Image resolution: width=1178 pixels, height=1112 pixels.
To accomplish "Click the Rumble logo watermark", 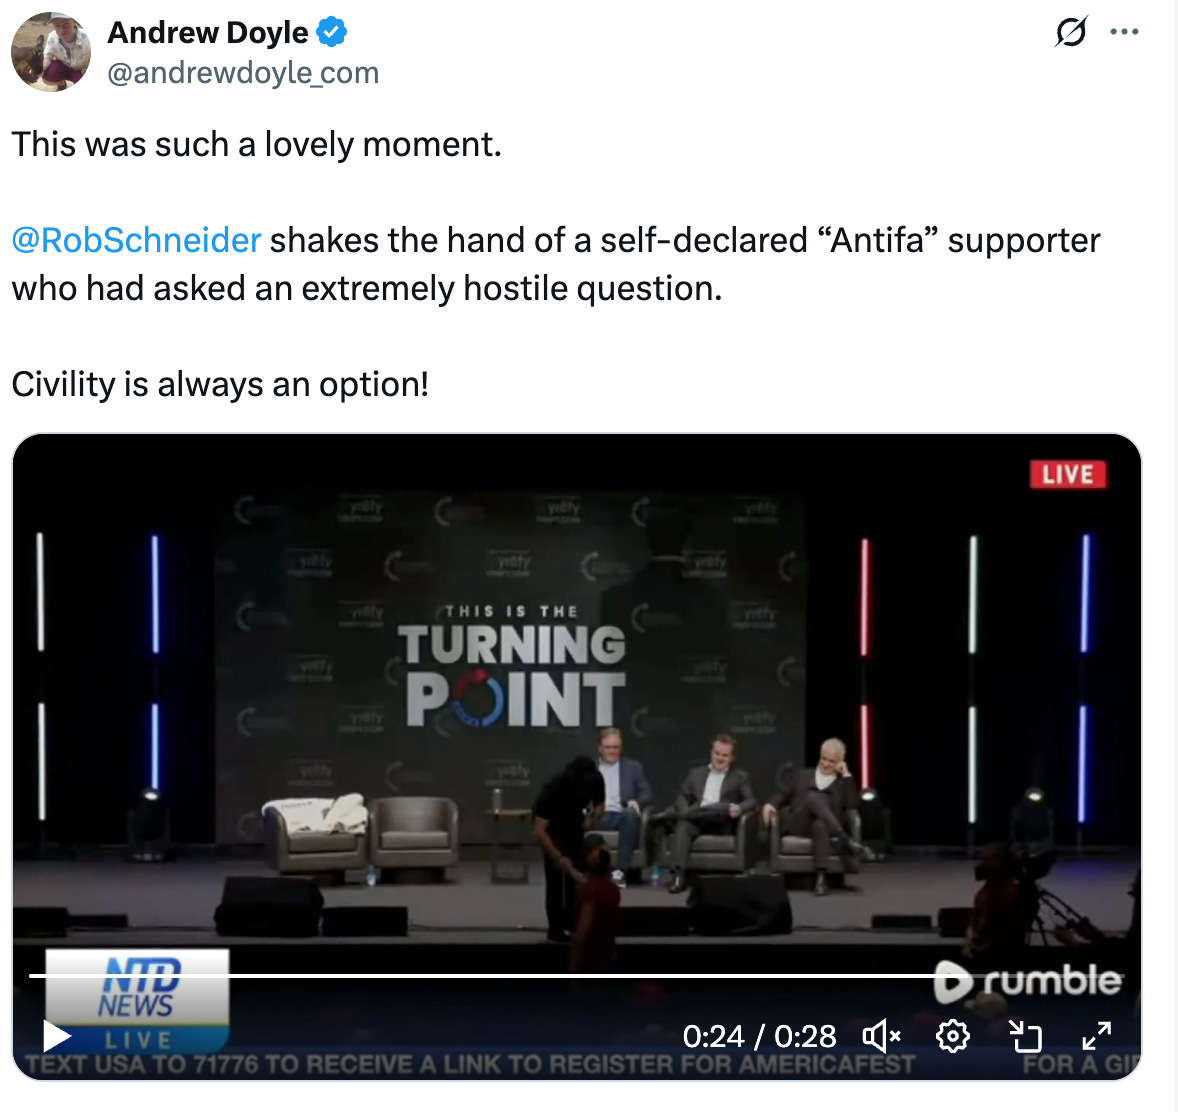I will pyautogui.click(x=1028, y=981).
